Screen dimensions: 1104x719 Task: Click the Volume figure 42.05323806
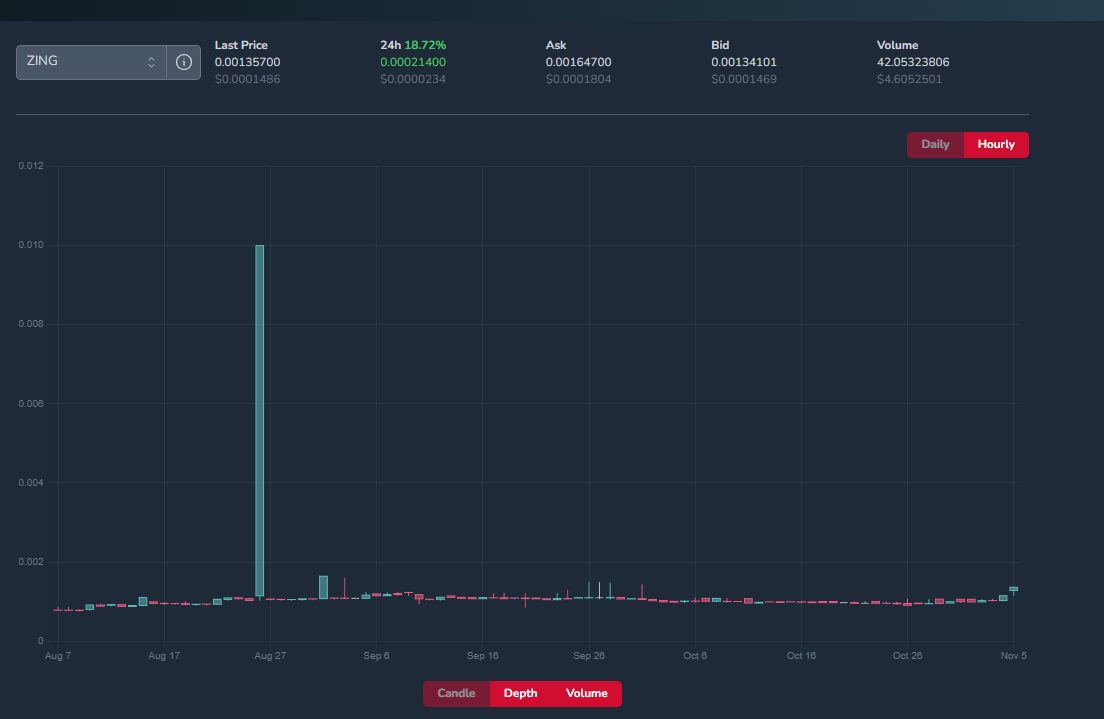pos(913,62)
